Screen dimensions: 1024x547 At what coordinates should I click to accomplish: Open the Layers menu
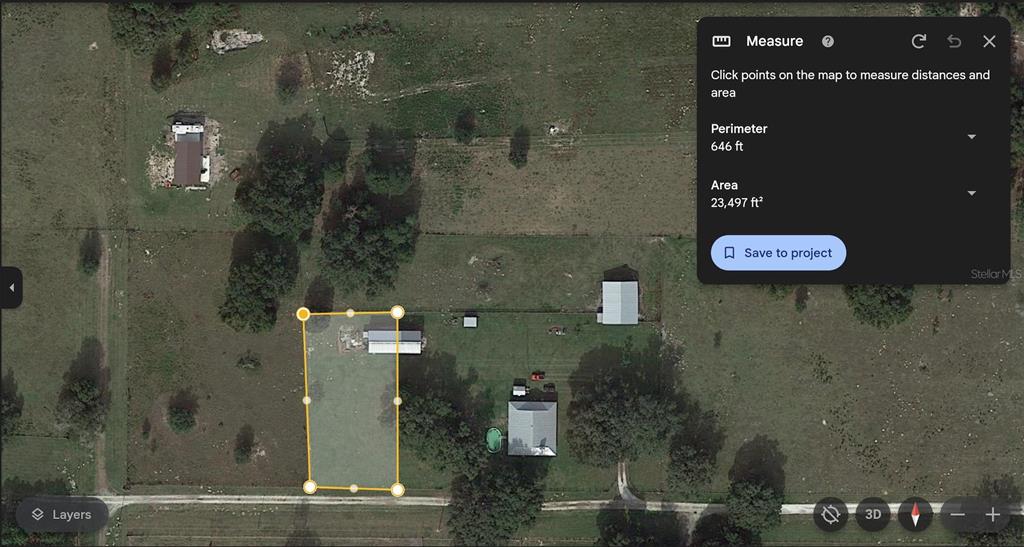tap(62, 514)
